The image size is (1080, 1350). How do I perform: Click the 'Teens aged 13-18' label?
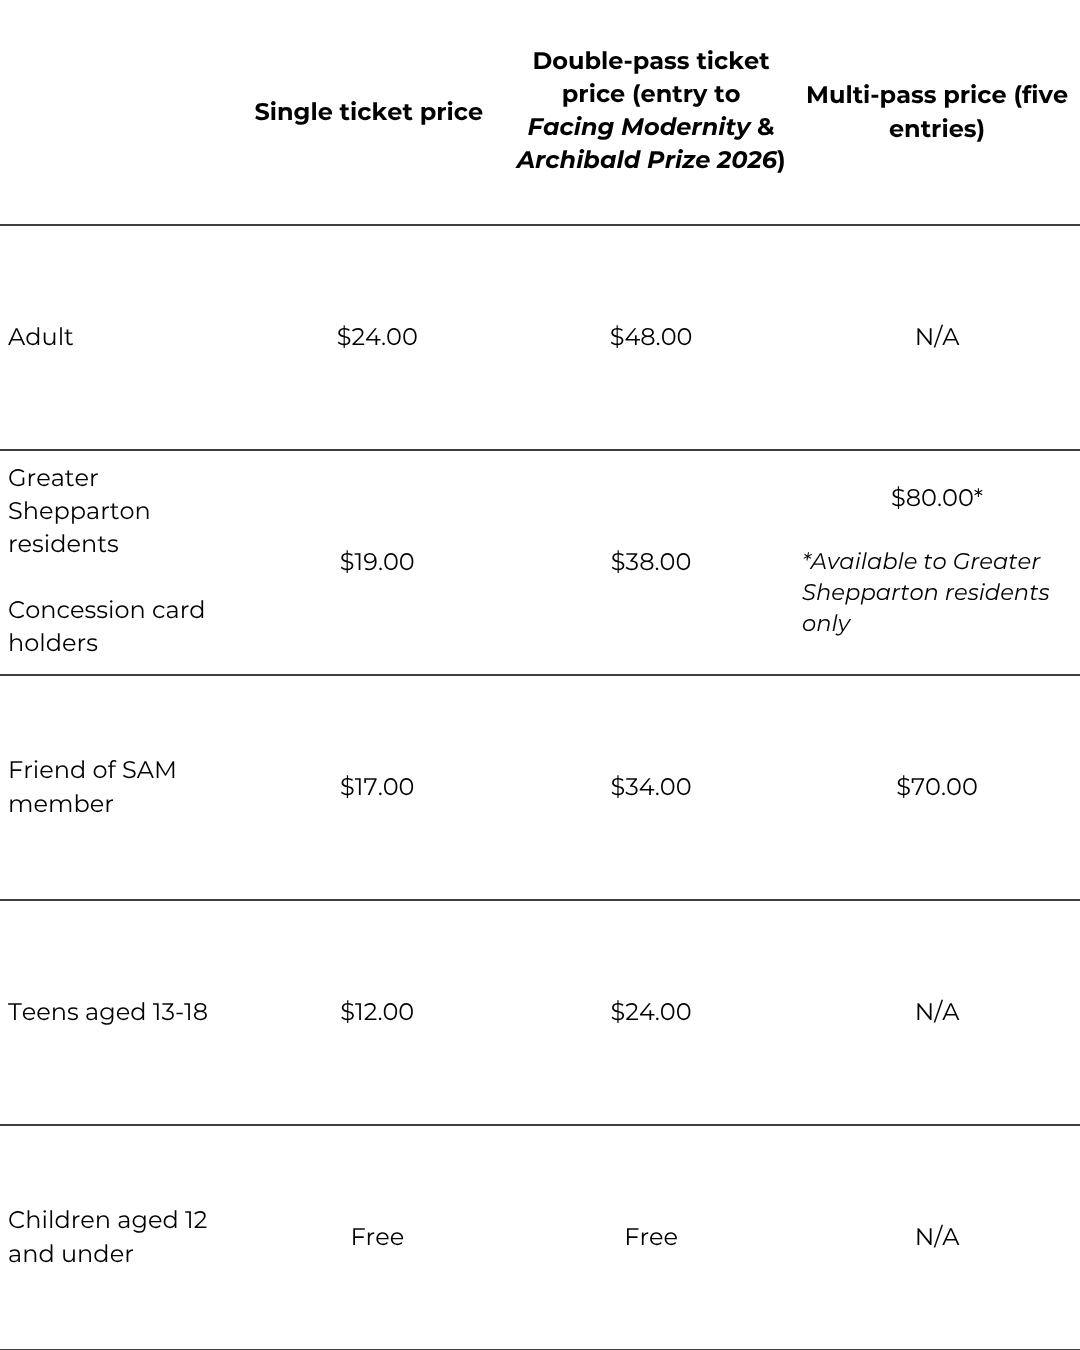[x=108, y=1012]
